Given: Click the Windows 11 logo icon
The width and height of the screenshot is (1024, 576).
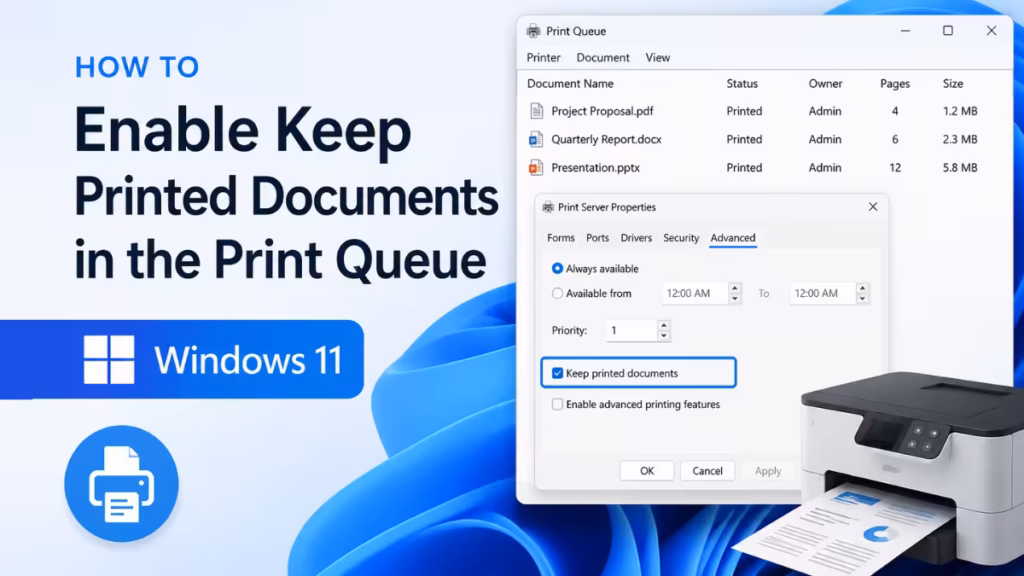Looking at the screenshot, I should click(x=109, y=359).
